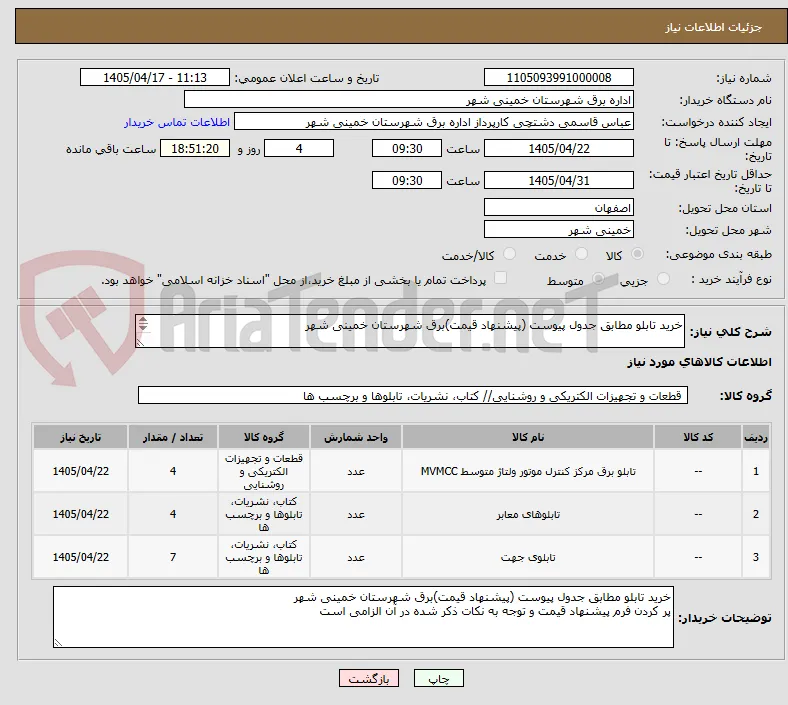Click the scroll arrows in description box
This screenshot has height=705, width=788.
point(143,324)
